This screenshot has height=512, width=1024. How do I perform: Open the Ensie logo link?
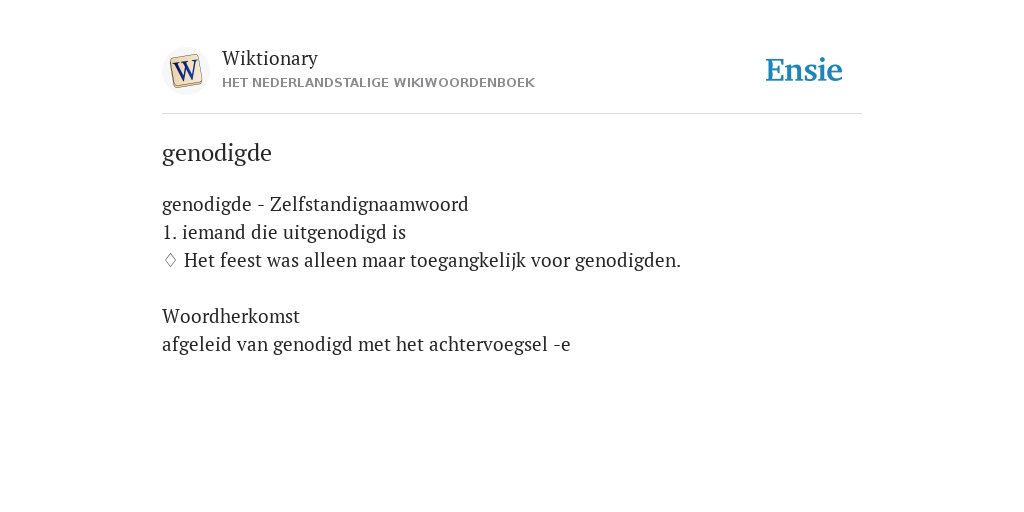point(804,70)
